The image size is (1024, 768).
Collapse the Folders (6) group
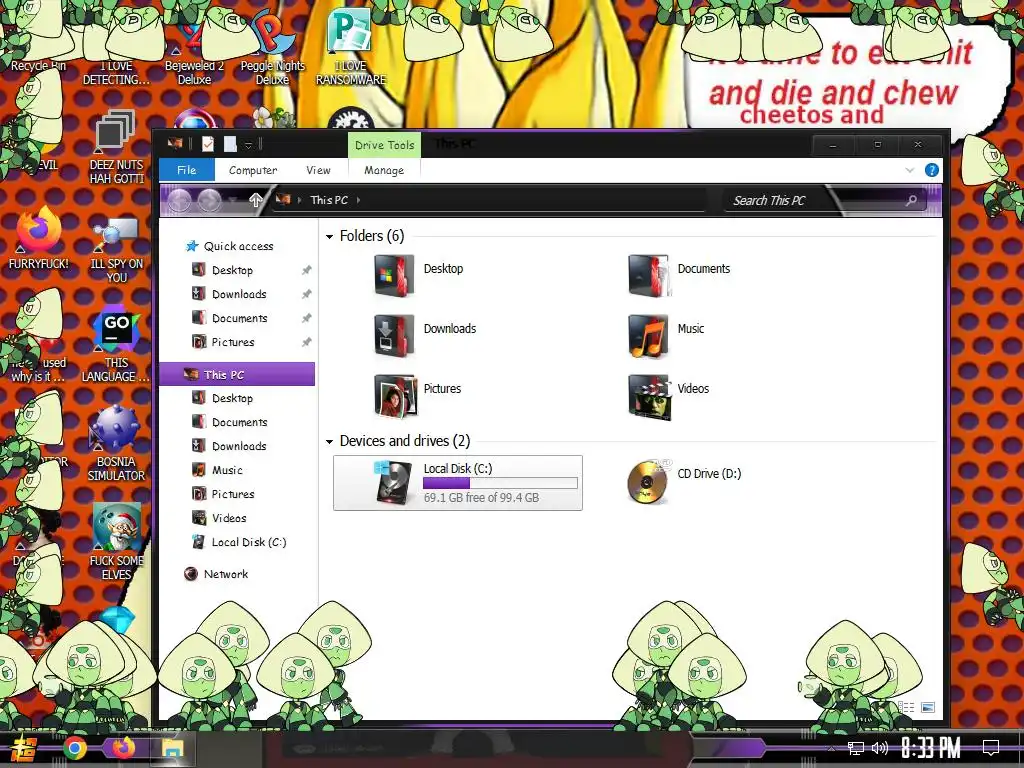pos(329,236)
